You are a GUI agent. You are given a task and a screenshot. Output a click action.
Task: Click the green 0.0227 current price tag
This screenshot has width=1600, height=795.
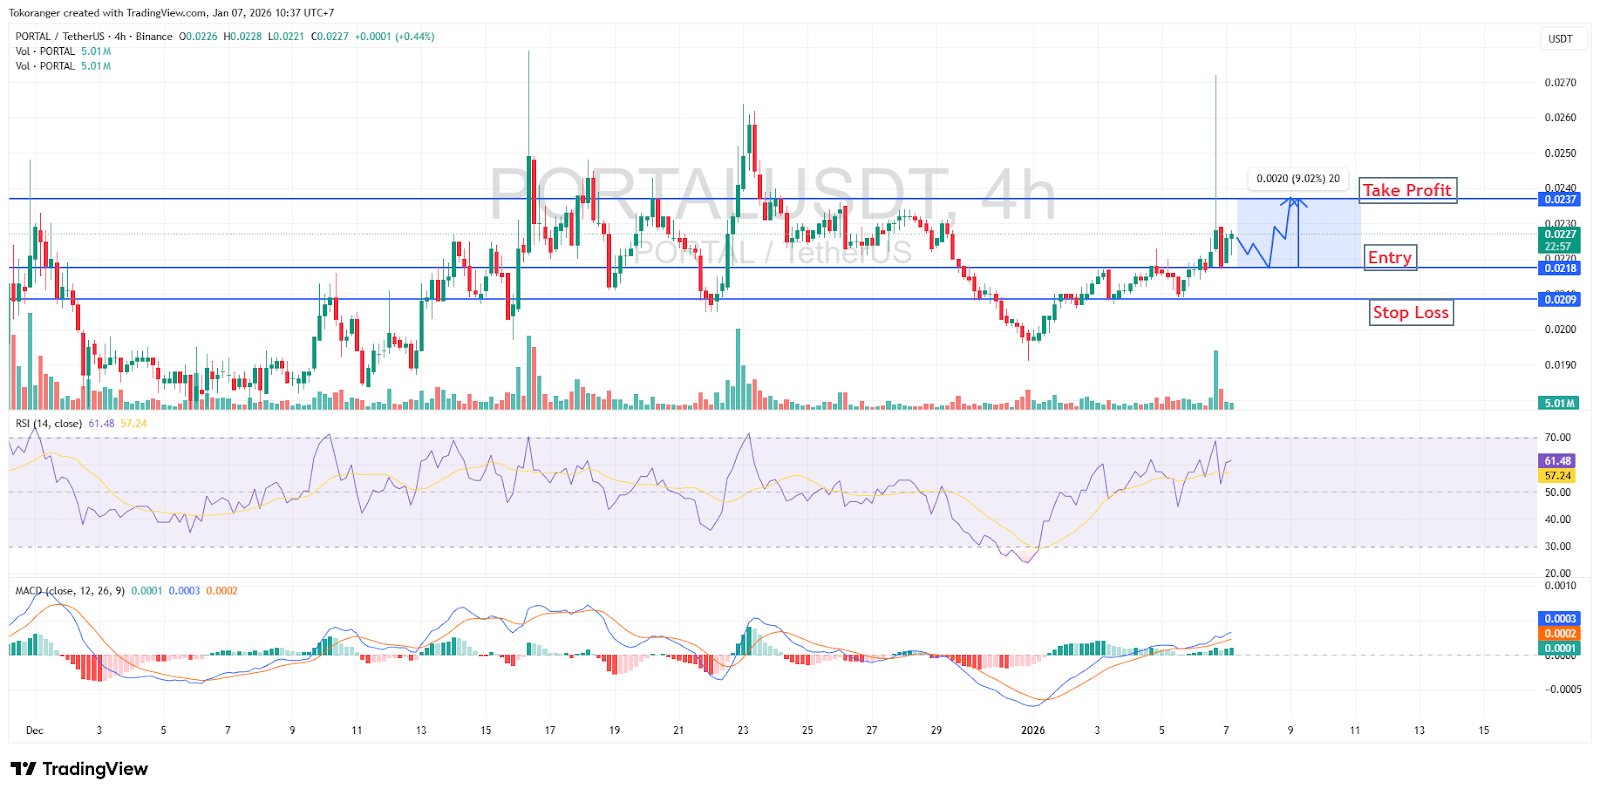pos(1559,234)
